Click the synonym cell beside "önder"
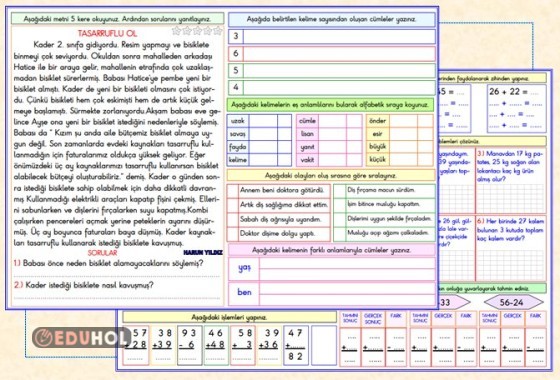The height and width of the screenshot is (380, 560). 404,121
